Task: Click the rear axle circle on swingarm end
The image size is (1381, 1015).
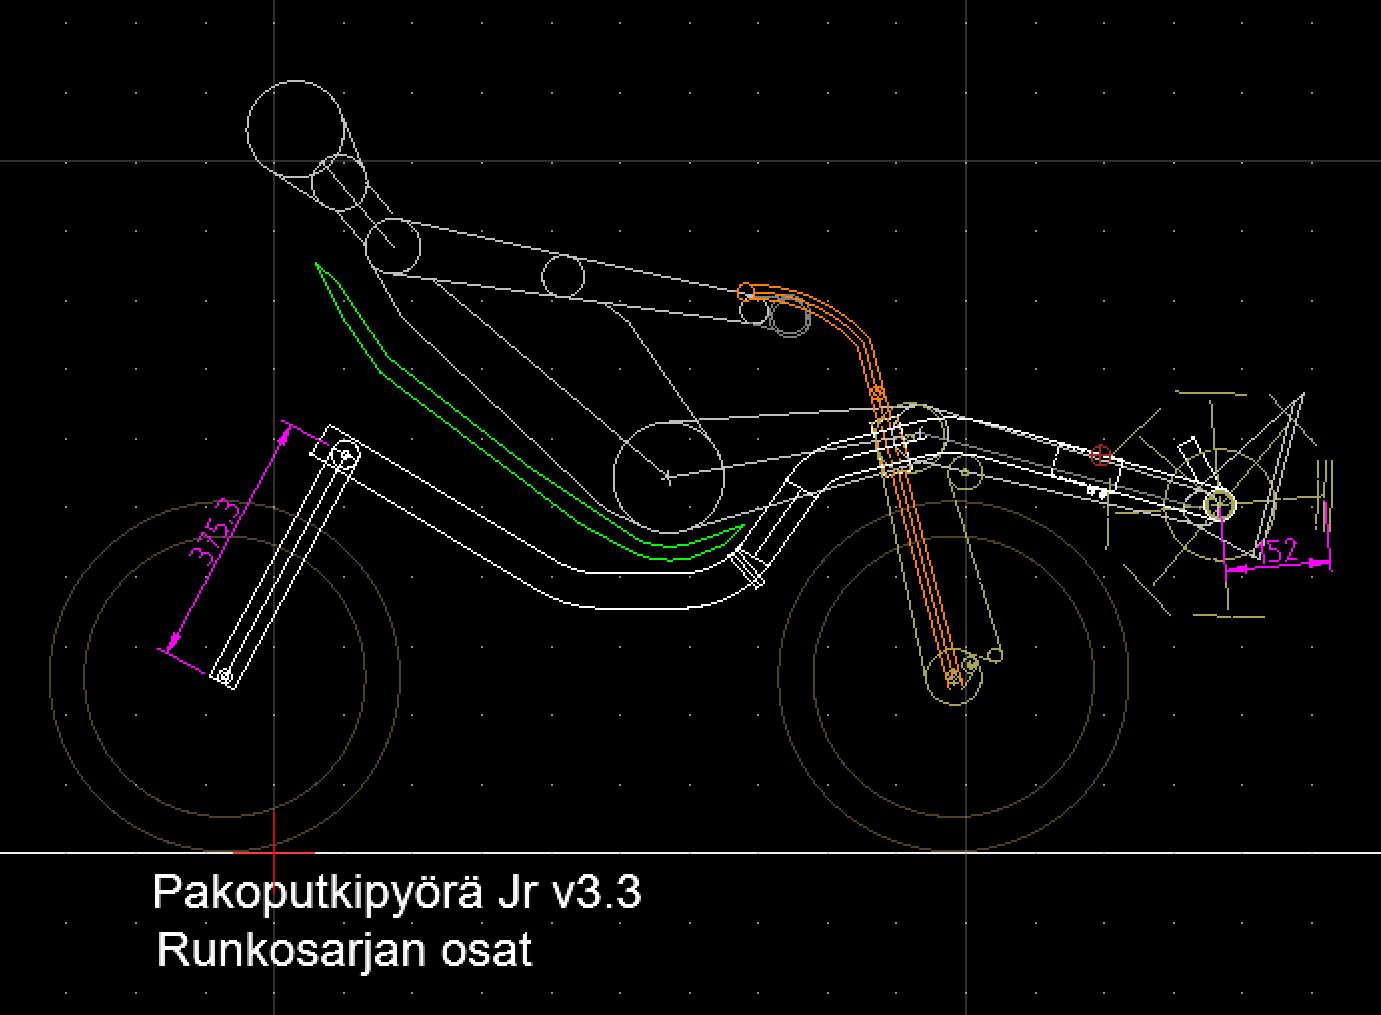Action: (226, 677)
